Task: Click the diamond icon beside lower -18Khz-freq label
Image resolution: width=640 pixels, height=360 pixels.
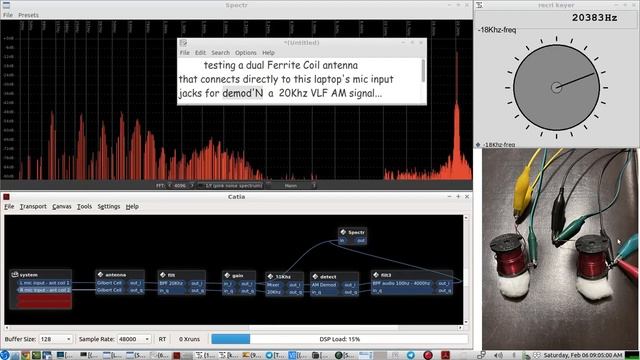Action: (478, 145)
